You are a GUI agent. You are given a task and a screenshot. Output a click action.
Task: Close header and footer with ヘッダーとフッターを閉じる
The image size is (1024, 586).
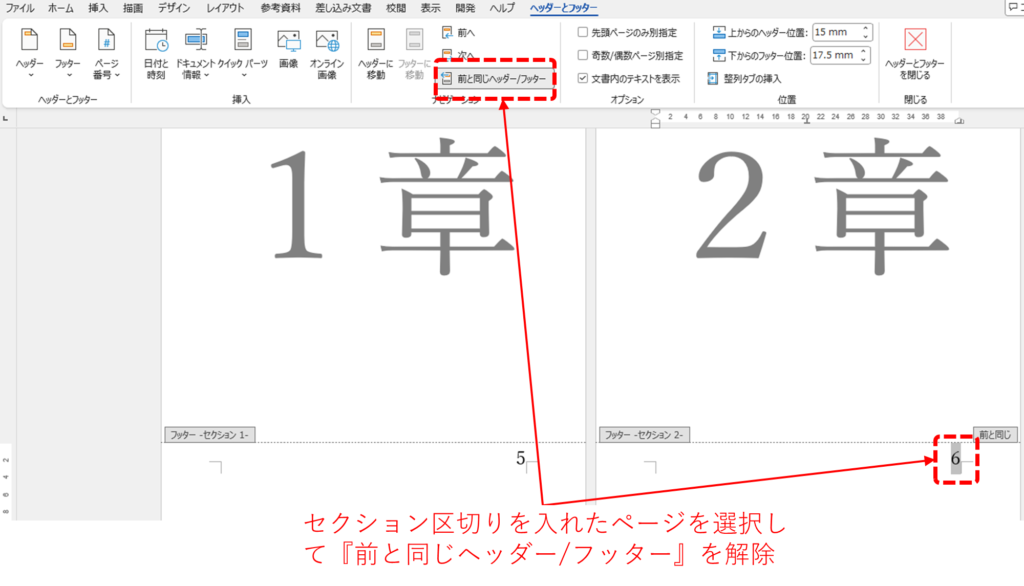pos(914,54)
